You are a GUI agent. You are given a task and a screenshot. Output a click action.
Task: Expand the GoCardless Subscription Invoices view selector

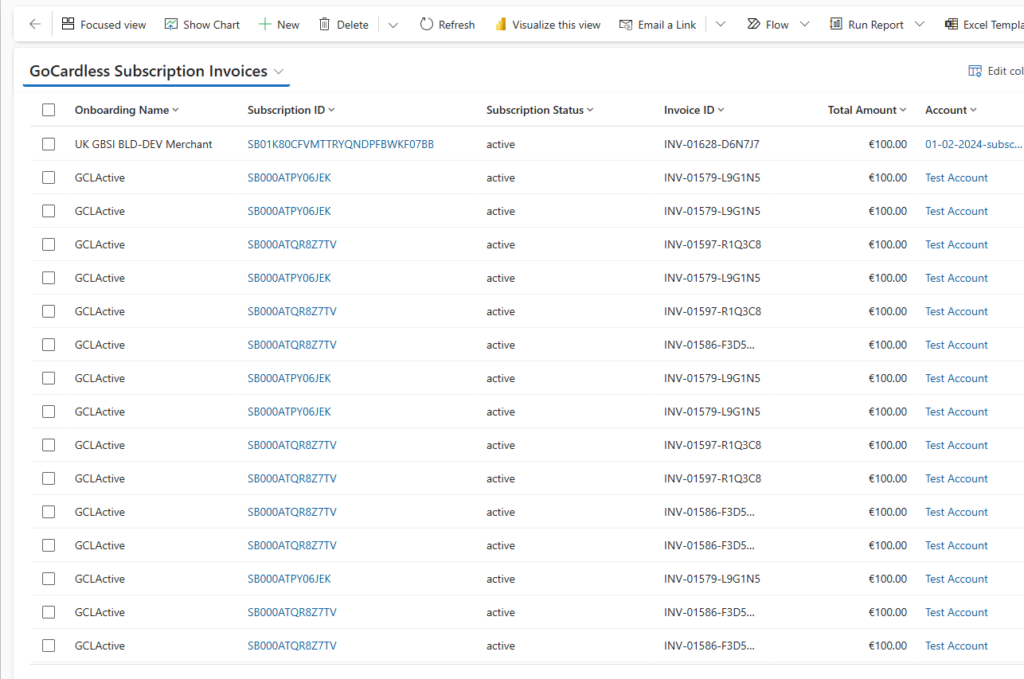point(279,72)
